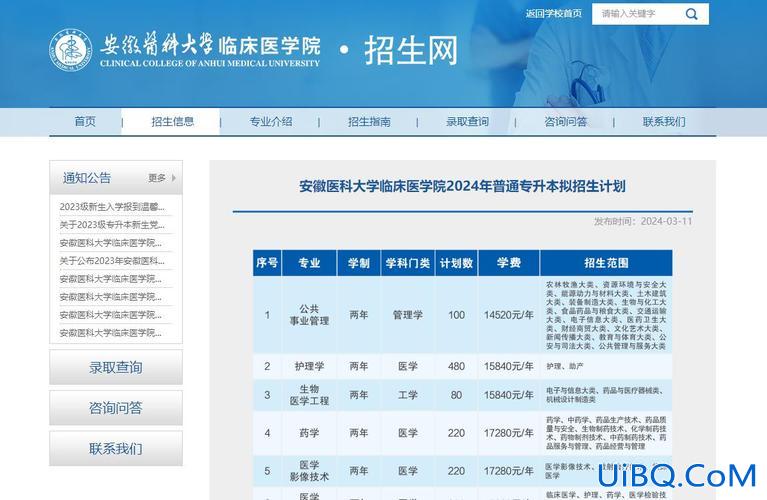
Task: Click the university logo emblem
Action: [x=70, y=50]
